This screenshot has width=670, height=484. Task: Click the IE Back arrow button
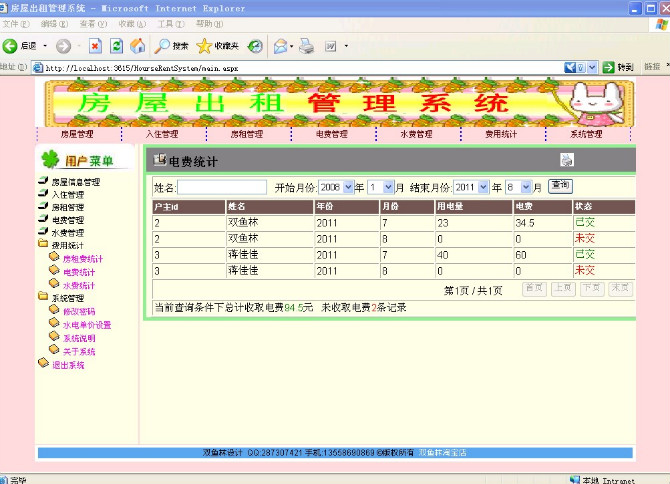click(x=10, y=46)
